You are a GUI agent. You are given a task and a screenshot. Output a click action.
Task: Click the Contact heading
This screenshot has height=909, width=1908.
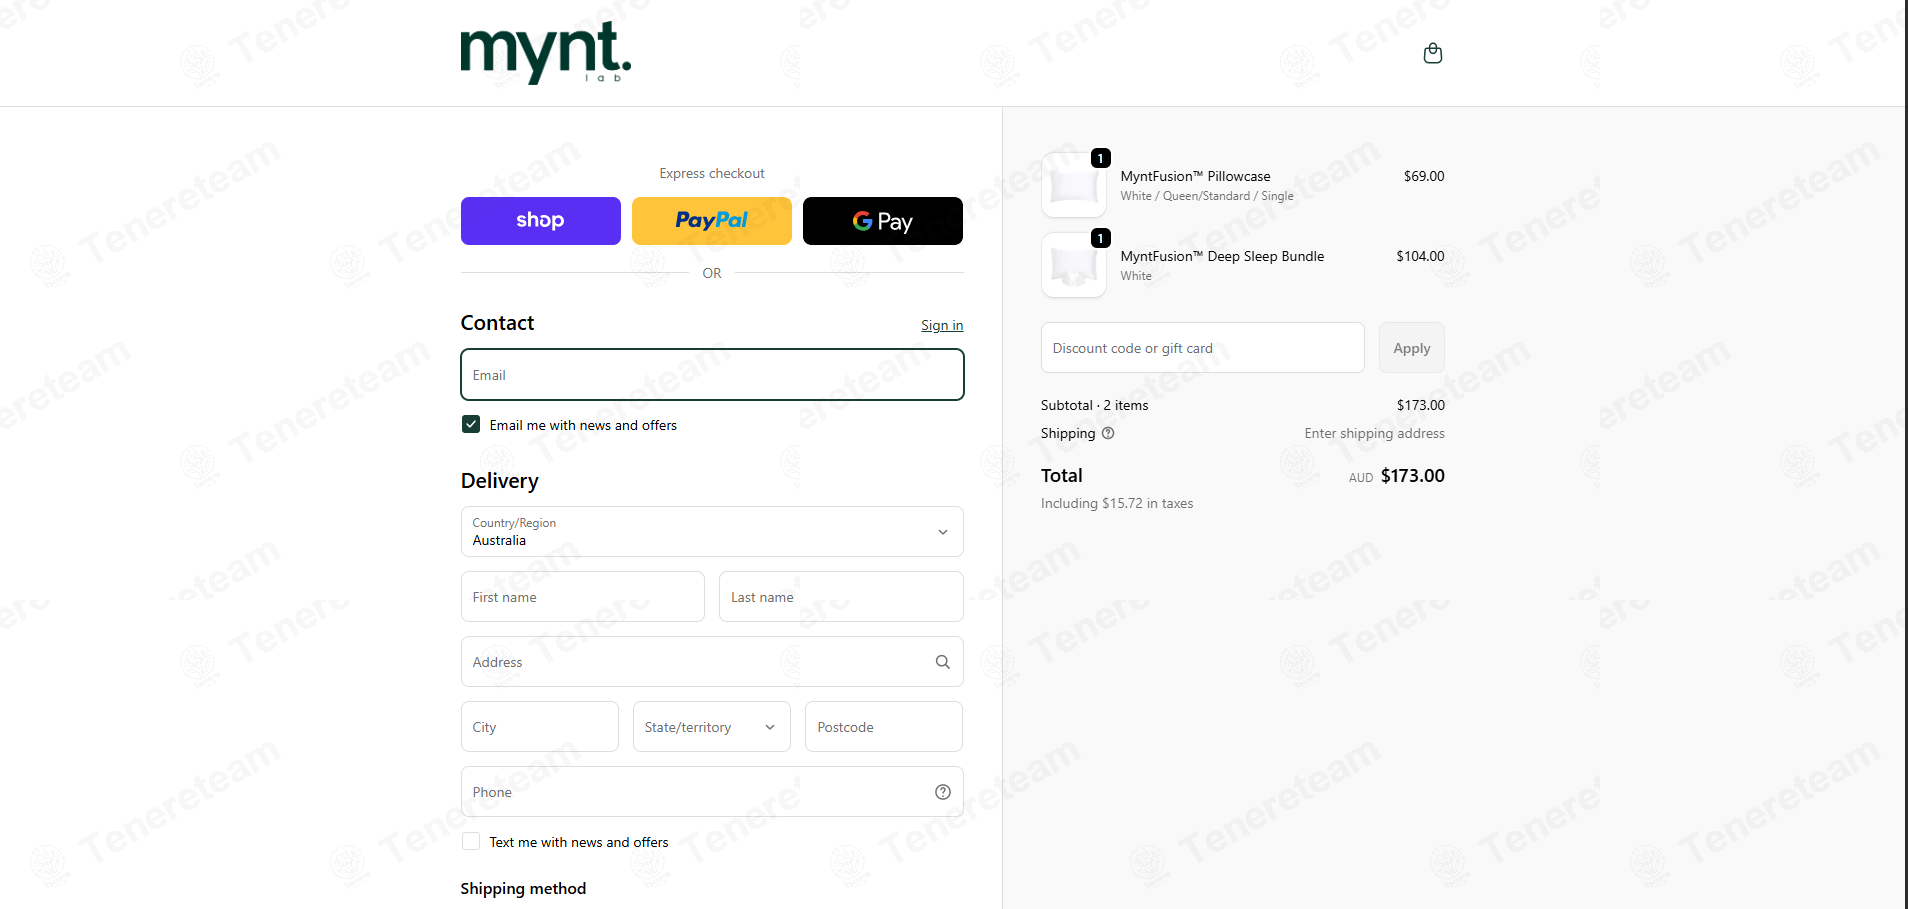[498, 323]
